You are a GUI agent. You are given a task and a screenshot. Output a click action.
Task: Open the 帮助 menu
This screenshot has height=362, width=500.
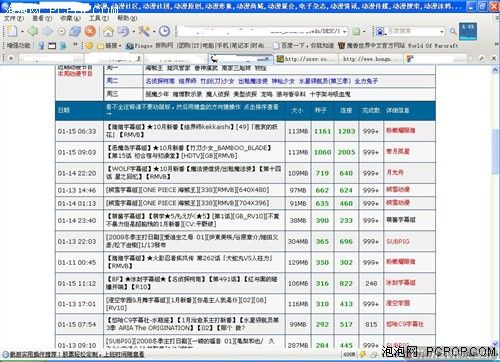(x=127, y=18)
